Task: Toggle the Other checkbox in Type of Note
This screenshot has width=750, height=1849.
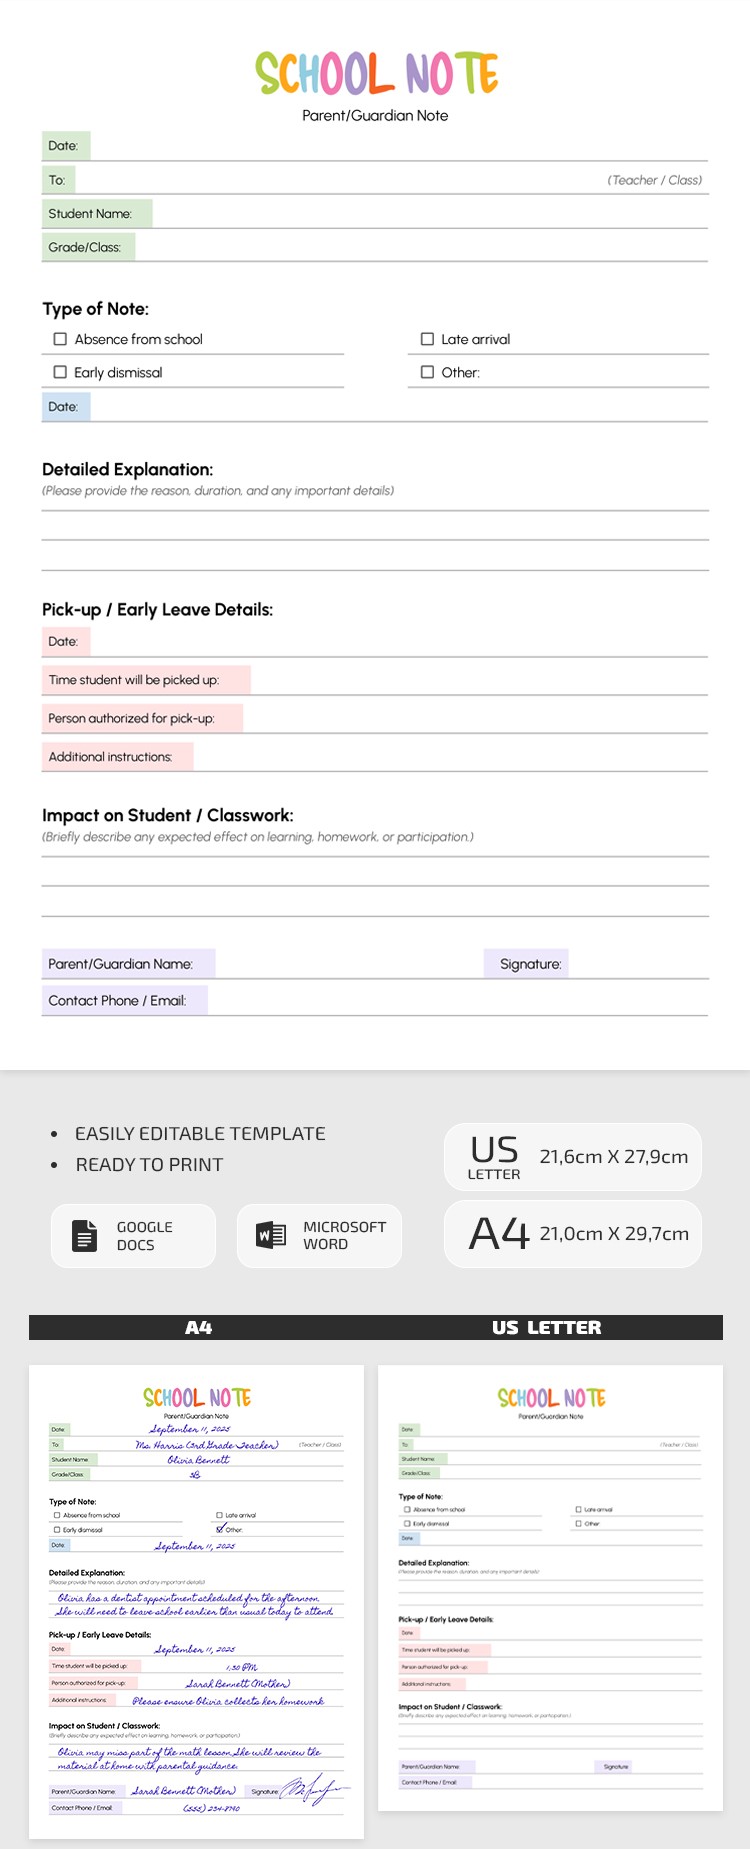Action: [x=427, y=372]
